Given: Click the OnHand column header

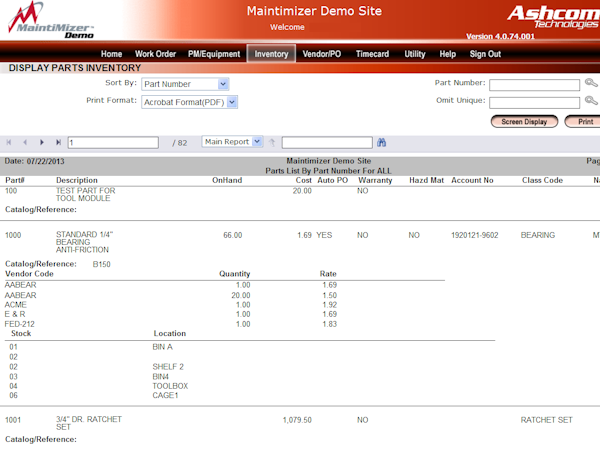Looking at the screenshot, I should 227,180.
